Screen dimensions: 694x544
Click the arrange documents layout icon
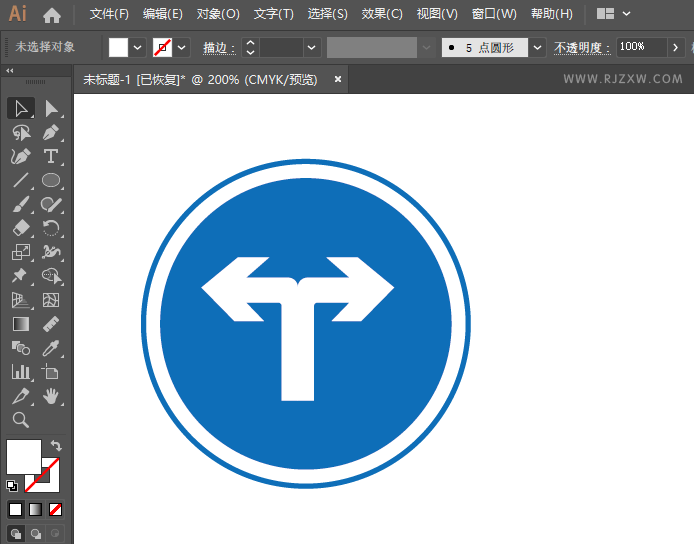pos(605,14)
